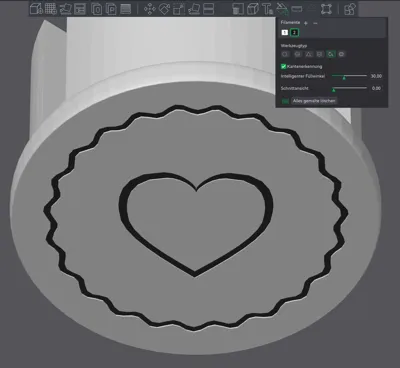Click the Arrange all objects icon
This screenshot has height=368, width=400.
(80, 9)
